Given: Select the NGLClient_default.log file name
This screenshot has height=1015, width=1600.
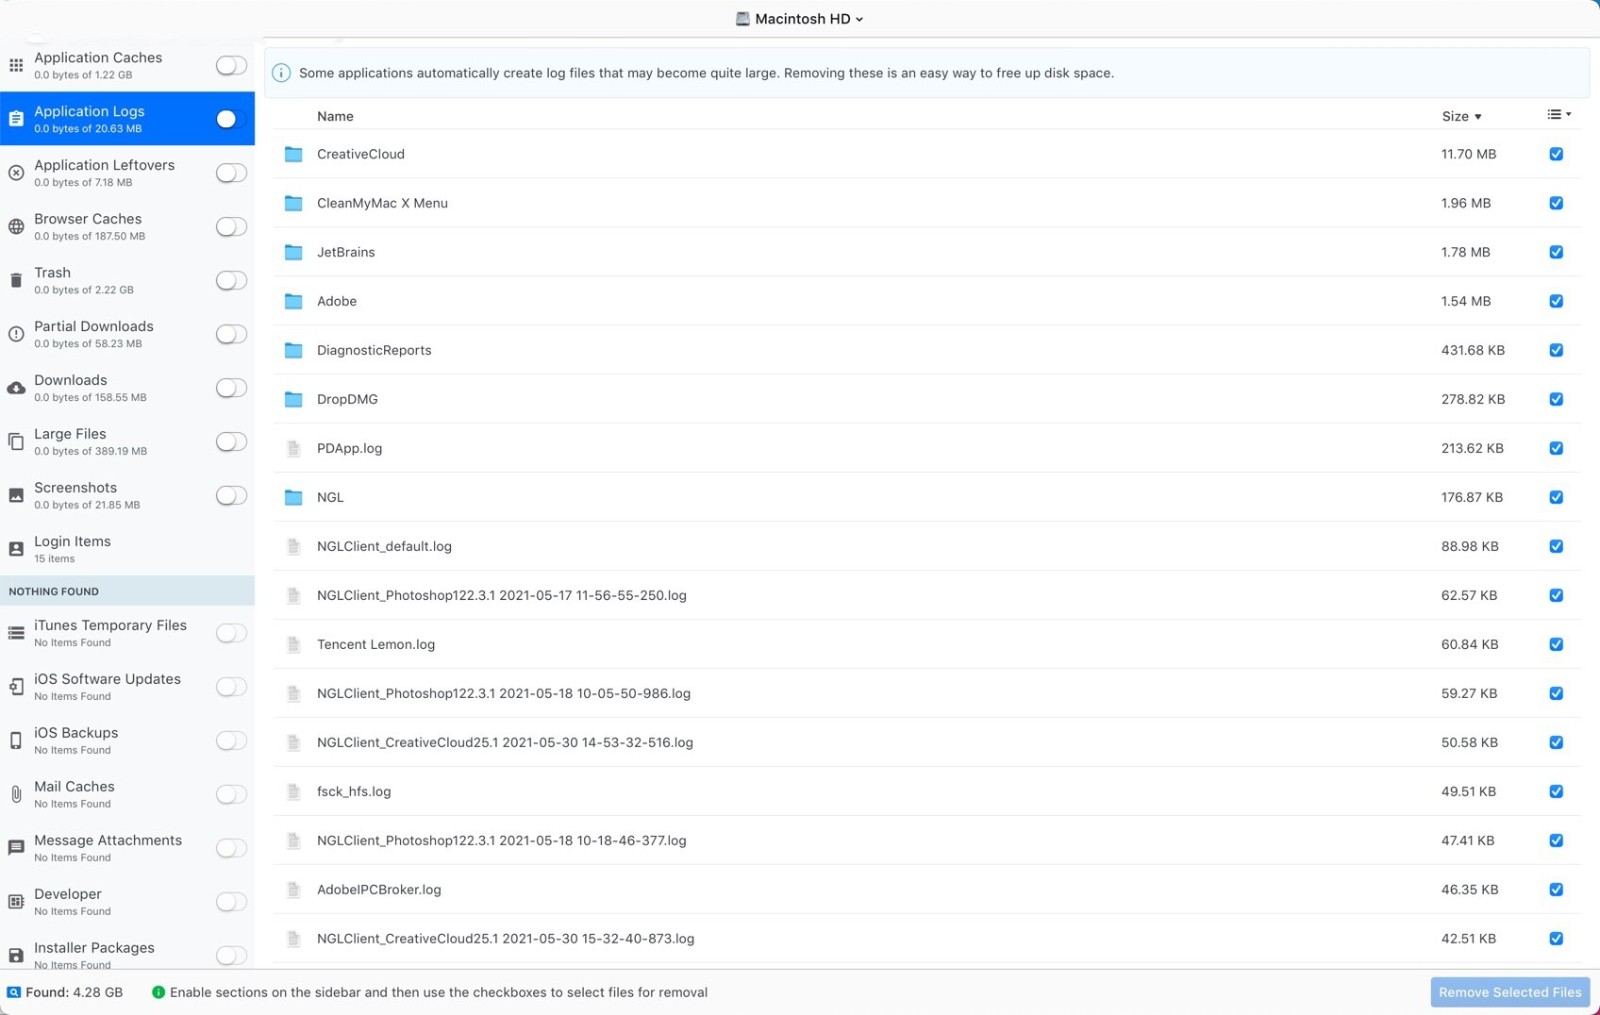Looking at the screenshot, I should tap(384, 546).
